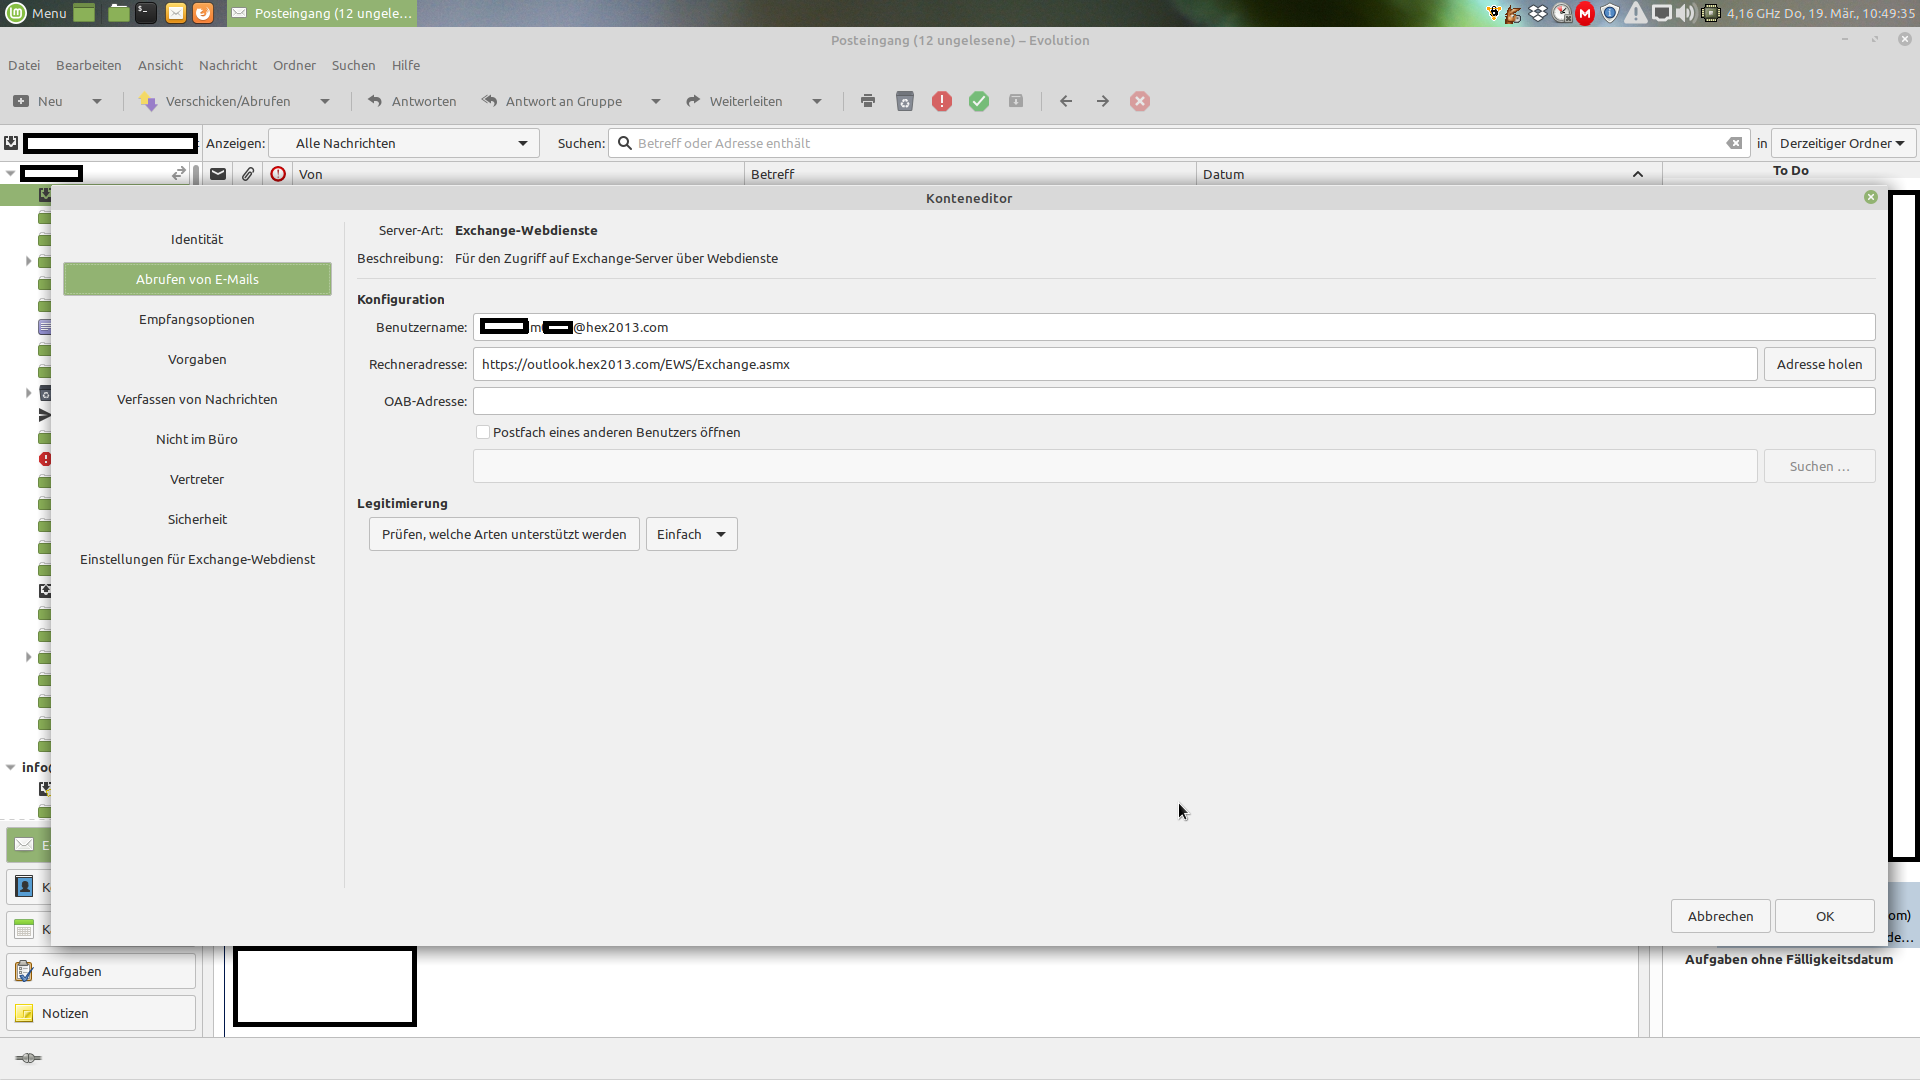Open Dropbox tray icon in system panel

pos(1538,13)
